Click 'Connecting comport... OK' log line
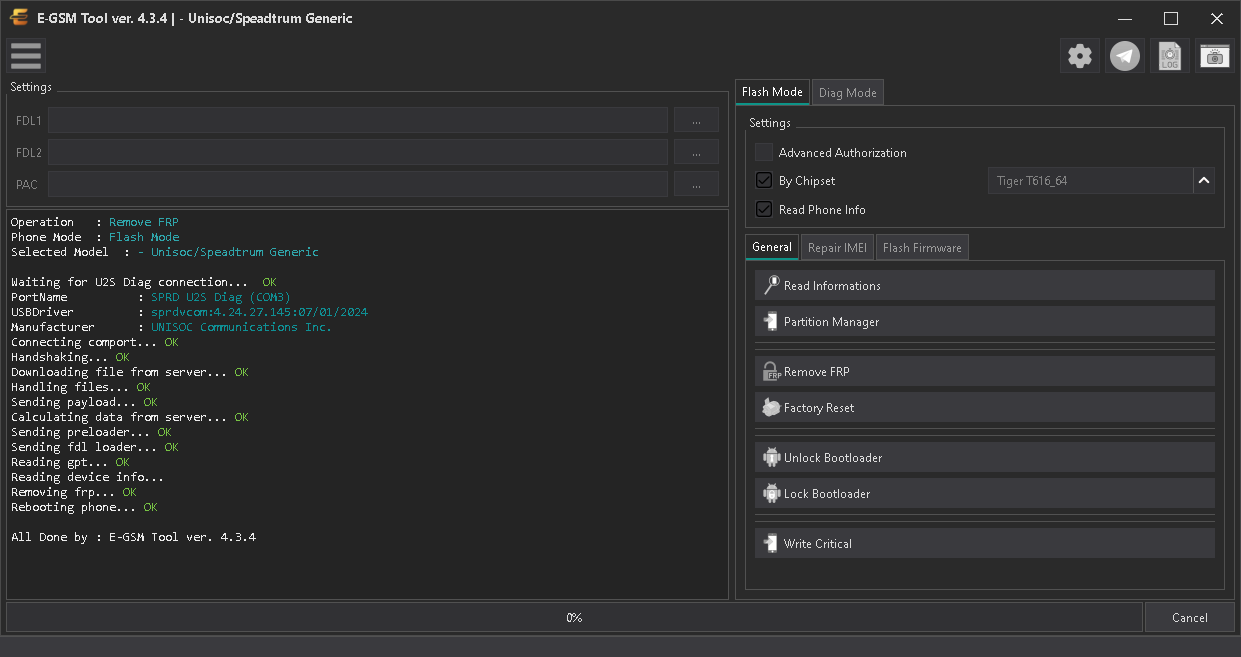Viewport: 1241px width, 657px height. click(x=95, y=342)
